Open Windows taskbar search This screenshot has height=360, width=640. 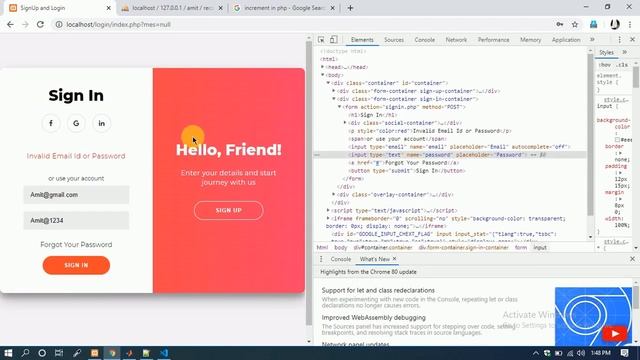[x=25, y=353]
